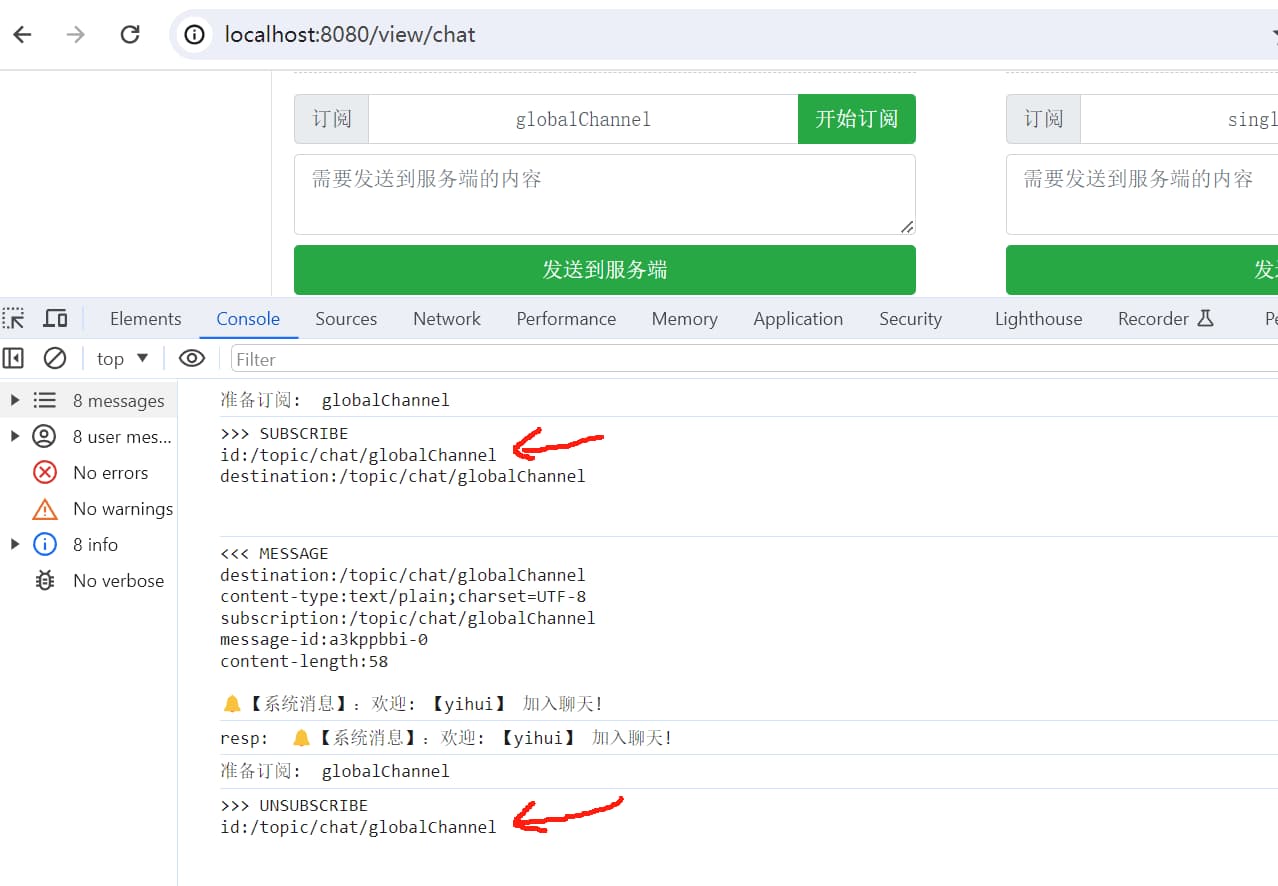Image resolution: width=1278 pixels, height=886 pixels.
Task: Expand the 8 user messages group
Action: click(x=15, y=436)
